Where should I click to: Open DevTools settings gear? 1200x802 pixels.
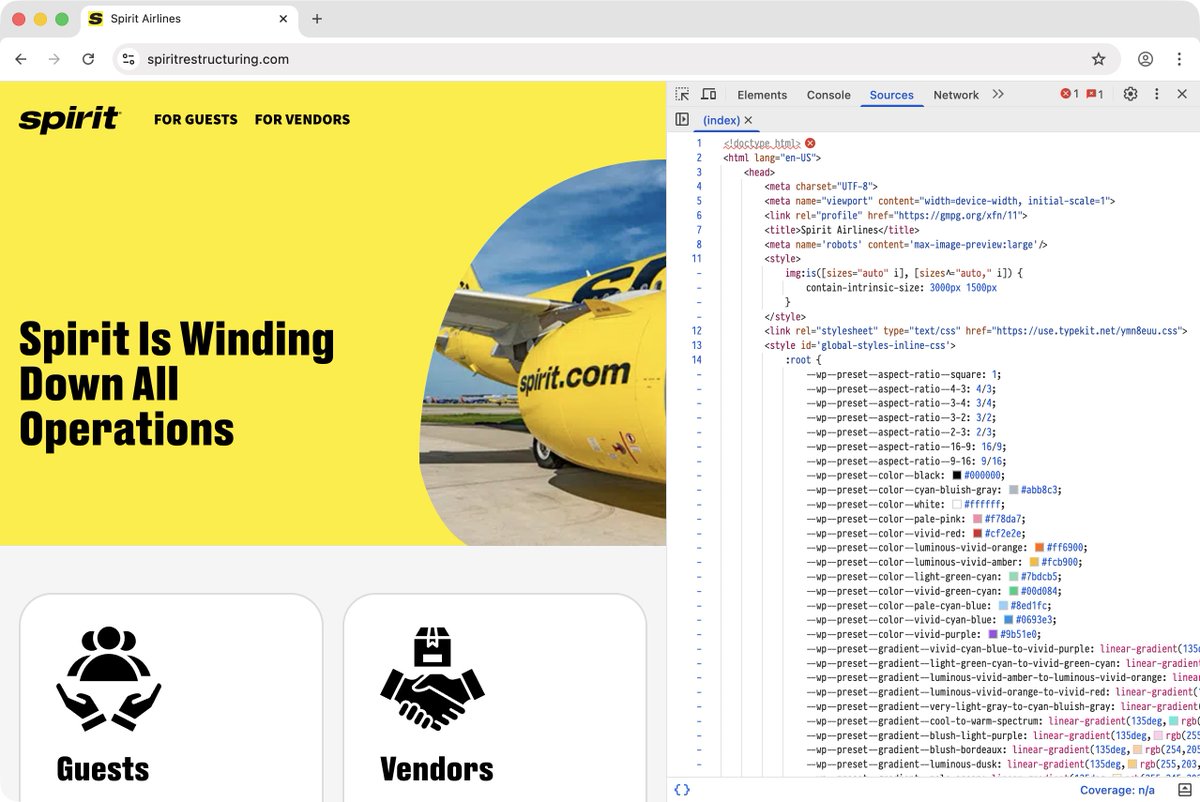pyautogui.click(x=1130, y=94)
